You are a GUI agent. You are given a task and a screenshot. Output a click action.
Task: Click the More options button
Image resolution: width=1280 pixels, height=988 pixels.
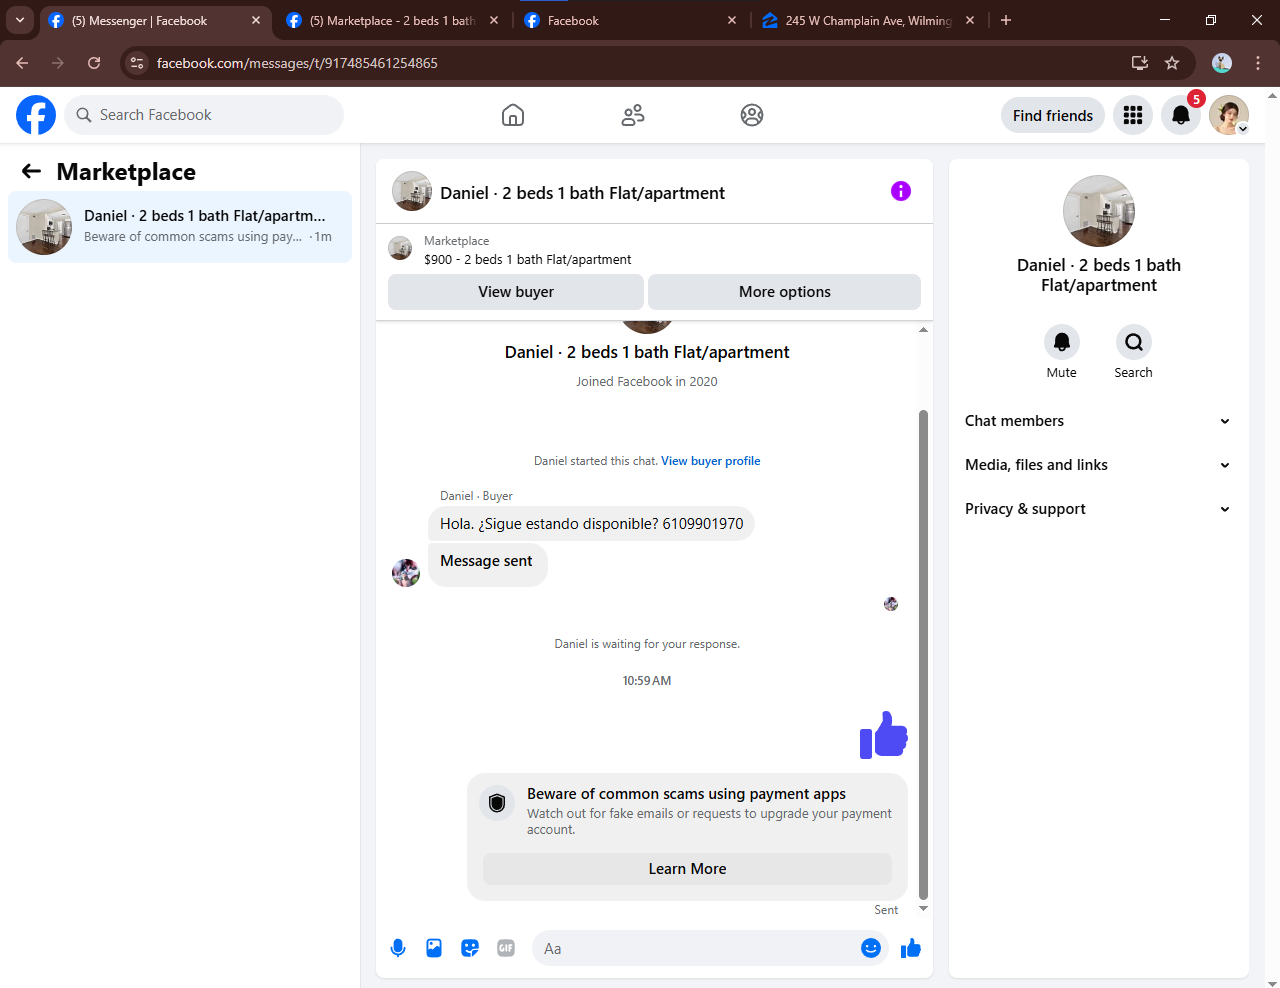785,292
